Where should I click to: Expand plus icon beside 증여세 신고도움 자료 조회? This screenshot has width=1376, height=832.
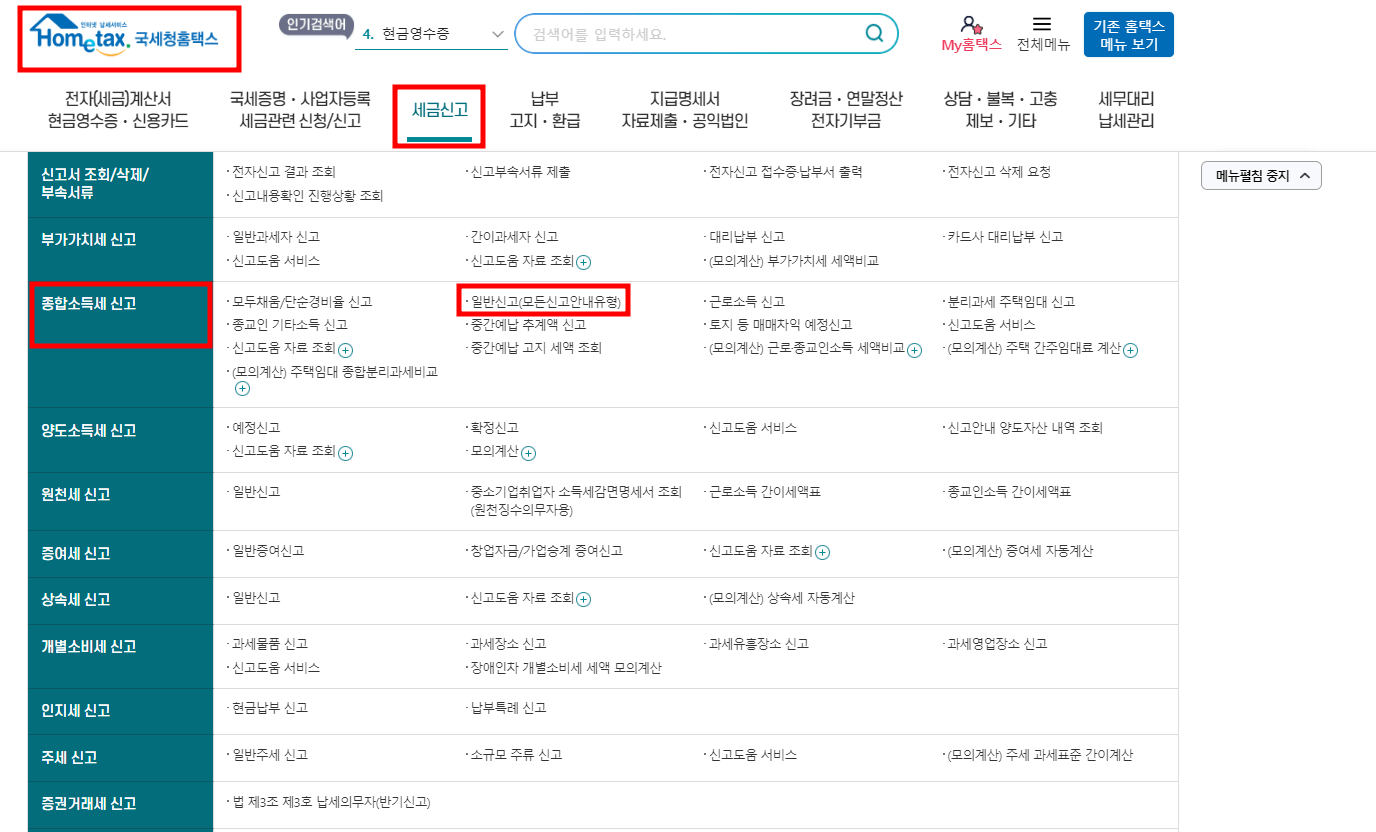822,552
